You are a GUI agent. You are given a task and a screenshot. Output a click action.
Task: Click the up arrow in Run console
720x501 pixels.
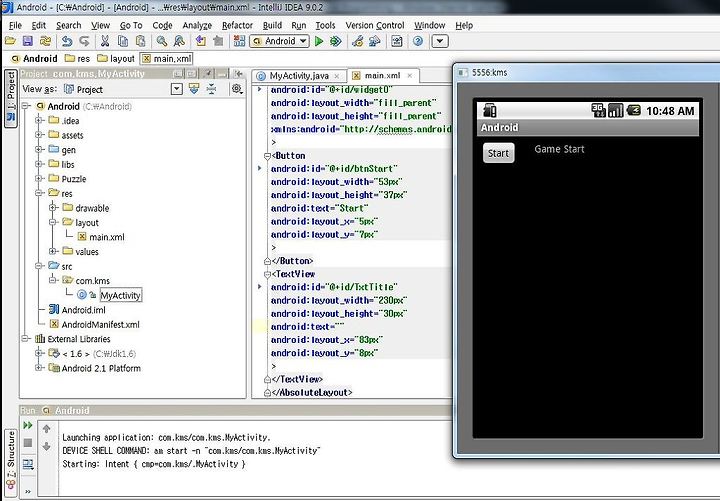pyautogui.click(x=46, y=429)
